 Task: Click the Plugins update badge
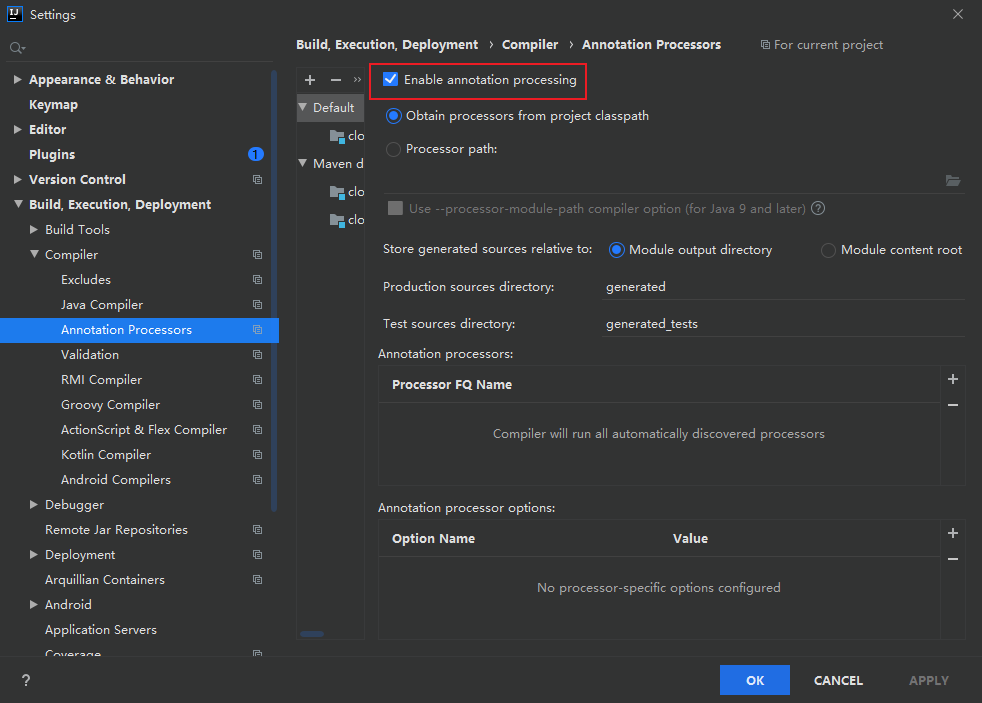255,154
